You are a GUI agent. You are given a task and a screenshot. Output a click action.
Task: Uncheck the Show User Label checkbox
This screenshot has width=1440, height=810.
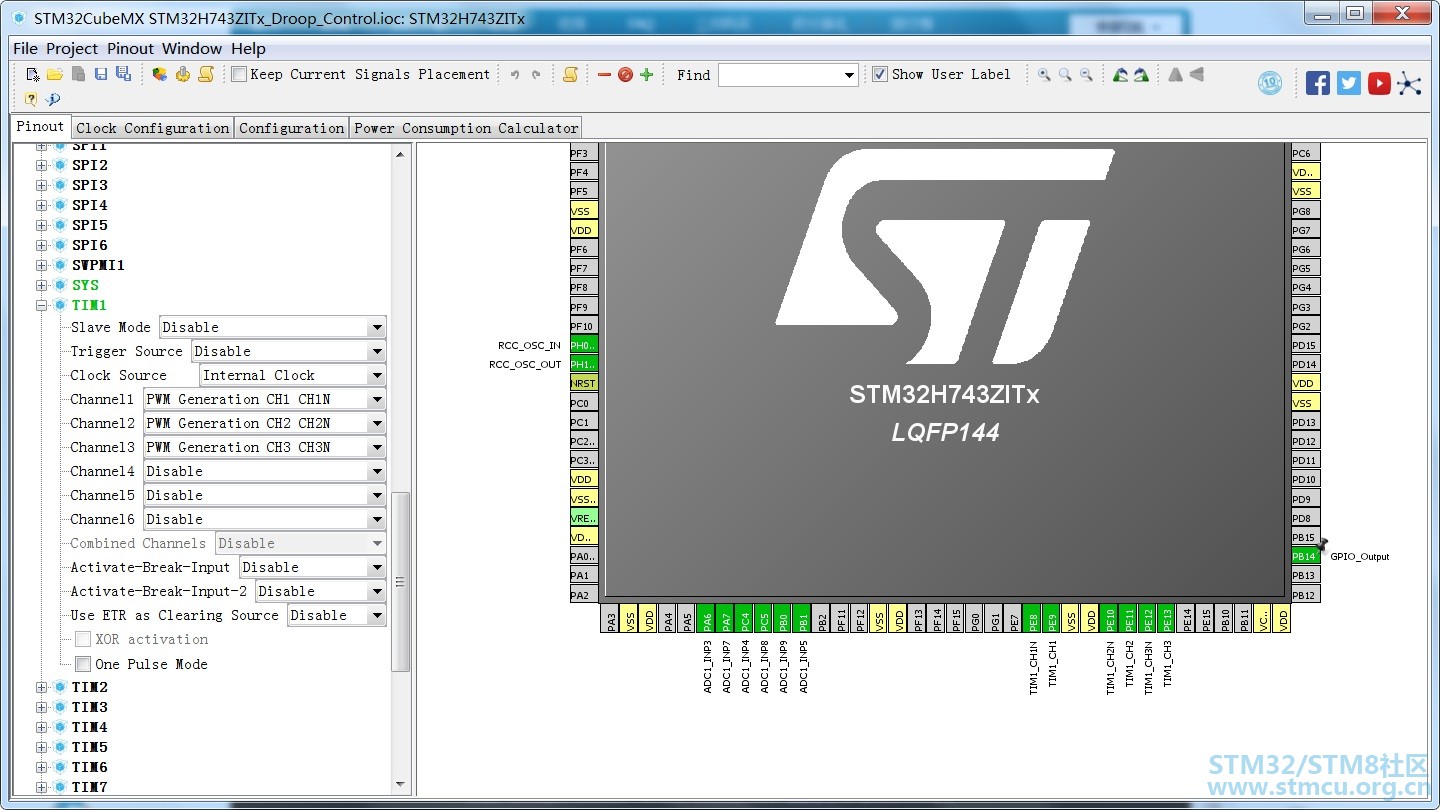tap(880, 74)
